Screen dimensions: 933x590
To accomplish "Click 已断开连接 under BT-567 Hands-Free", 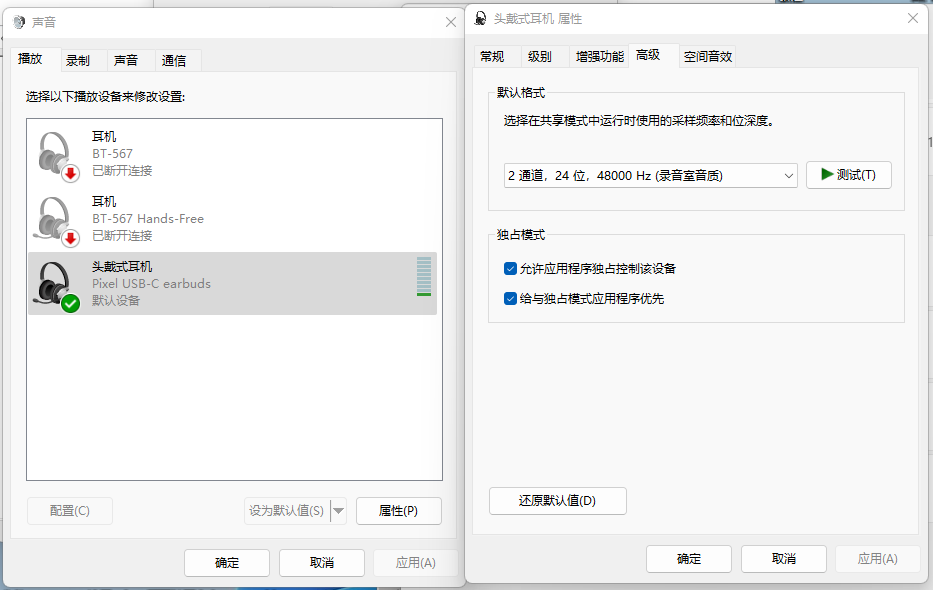I will pos(122,236).
